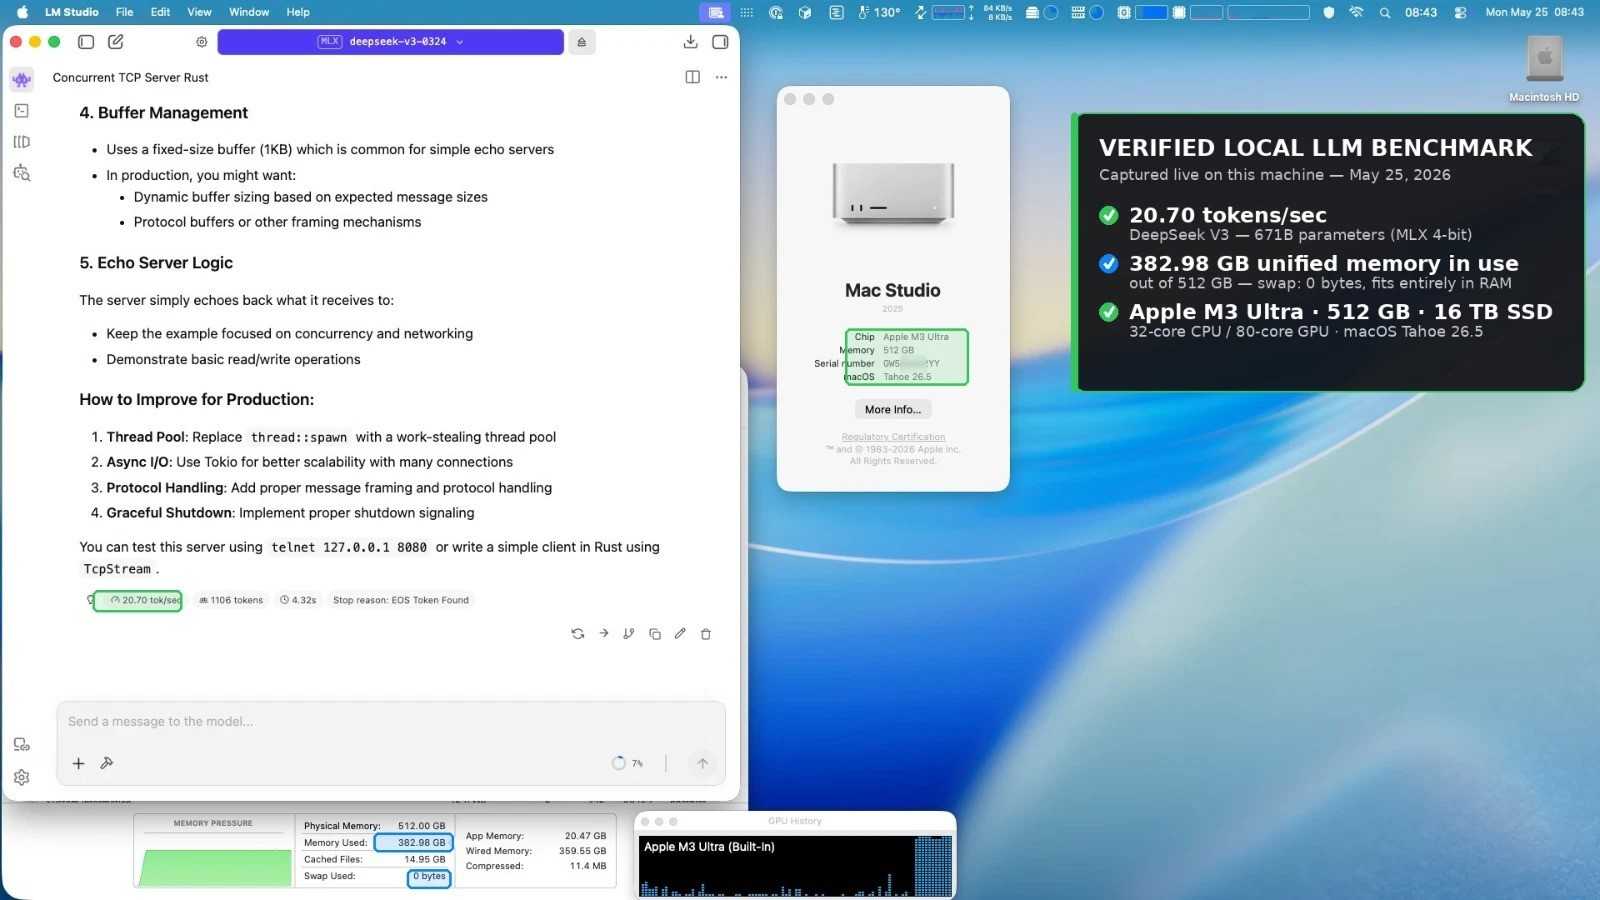Open Spotlight search in the menu bar

[1385, 12]
